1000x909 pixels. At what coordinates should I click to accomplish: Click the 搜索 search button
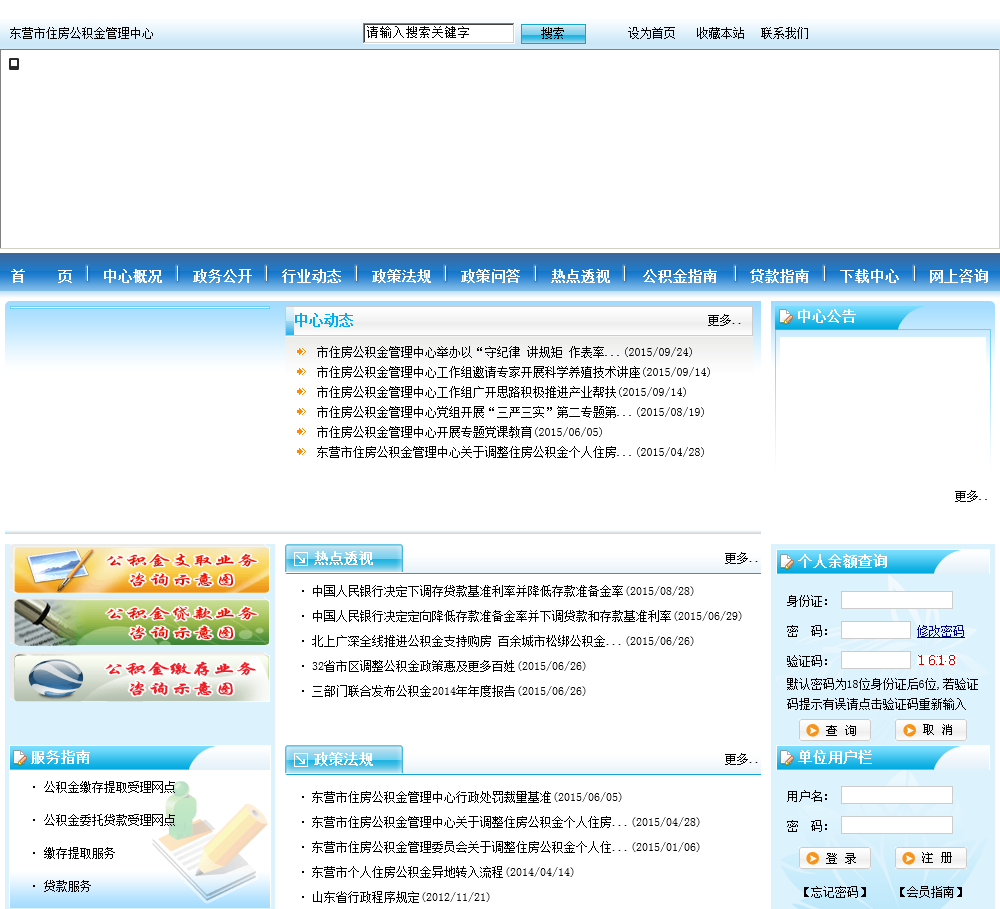(553, 33)
